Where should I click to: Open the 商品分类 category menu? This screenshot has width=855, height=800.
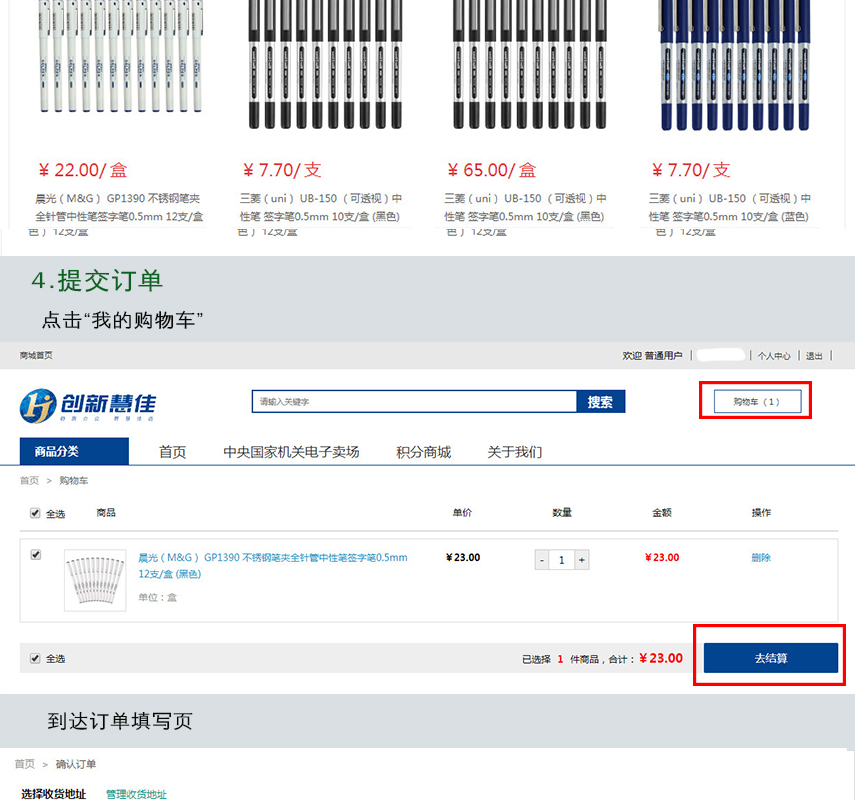coord(74,451)
